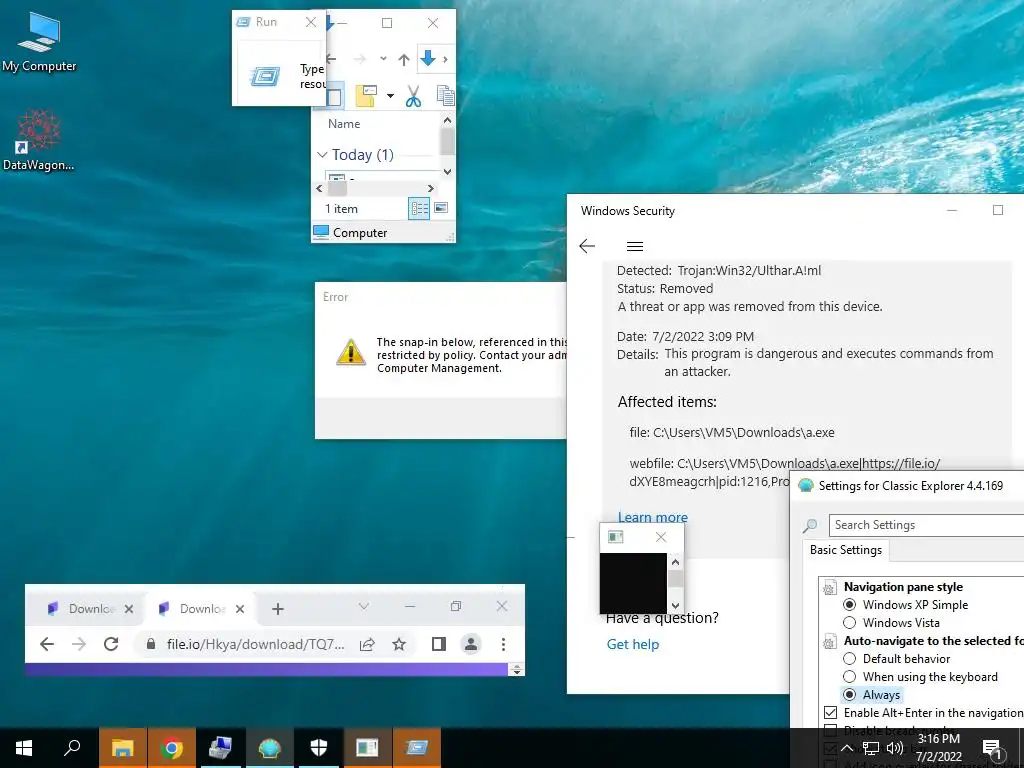Open the network icon in system tray
Screen dimensions: 1024x768
tap(871, 748)
